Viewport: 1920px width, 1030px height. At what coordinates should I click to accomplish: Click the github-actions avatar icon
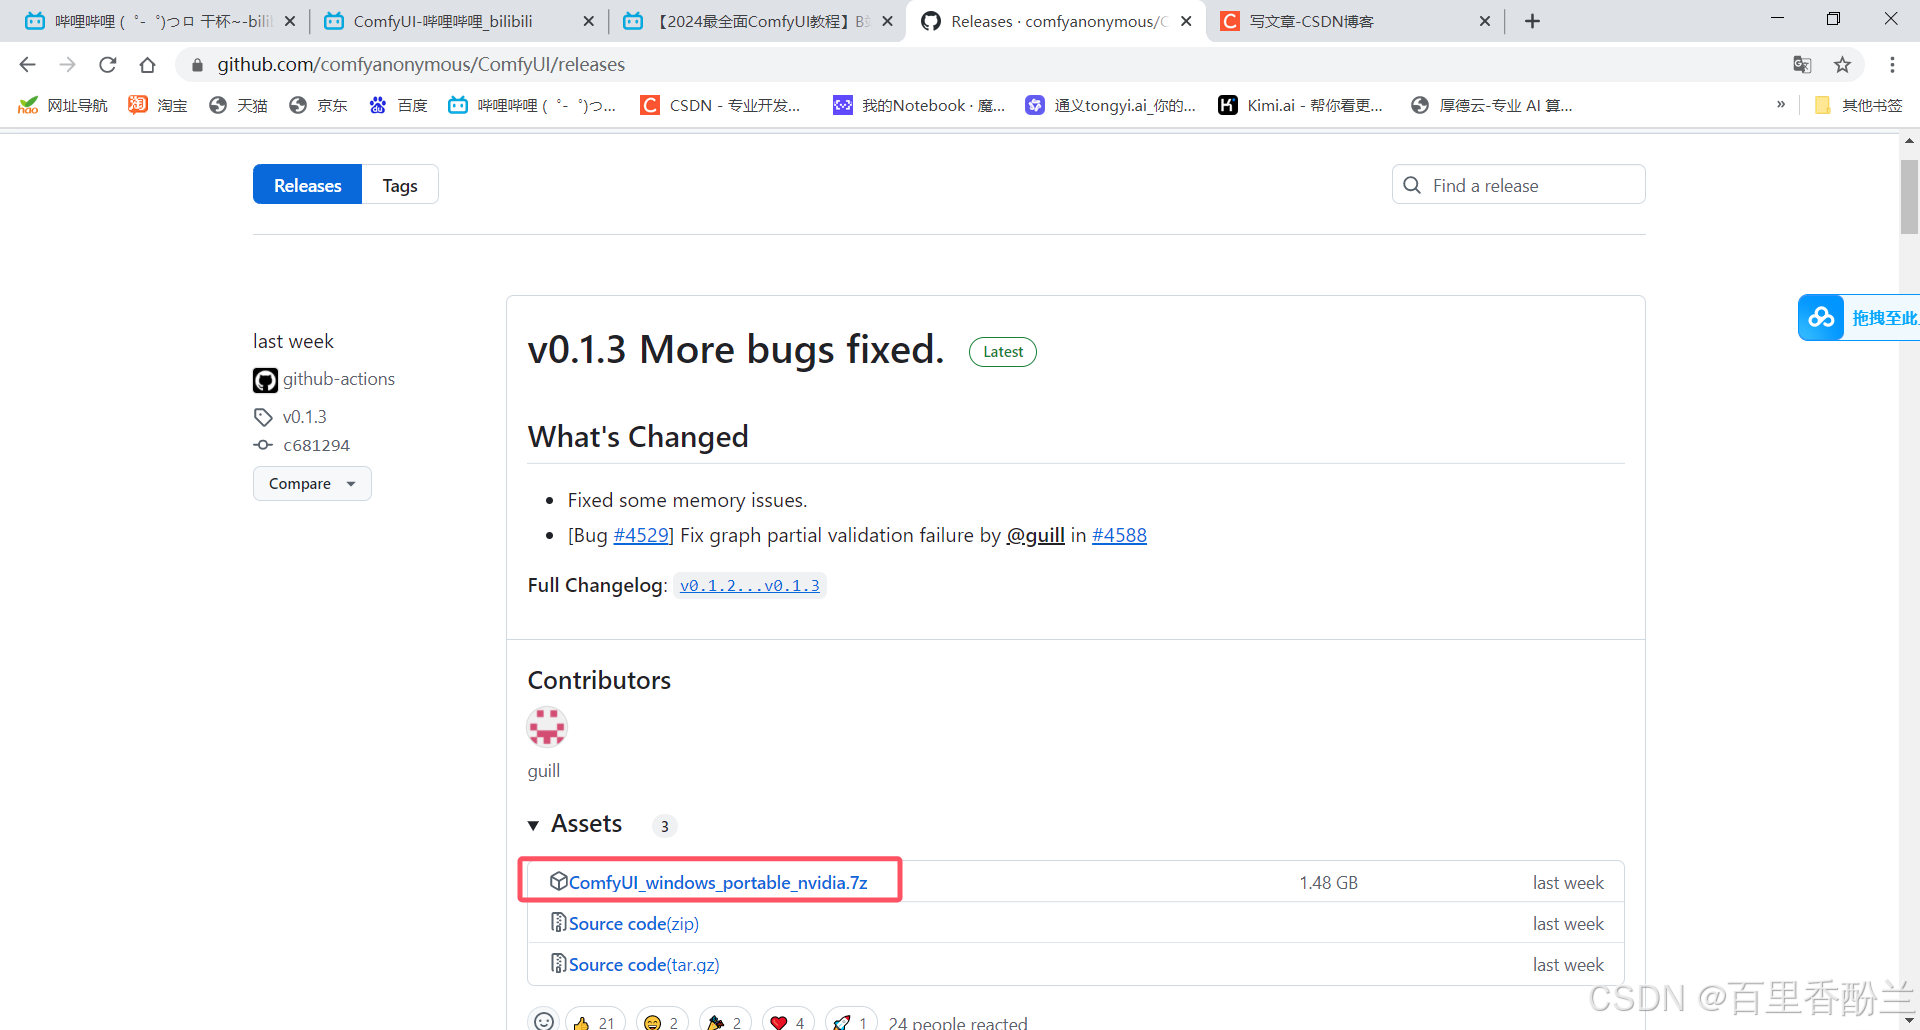265,380
